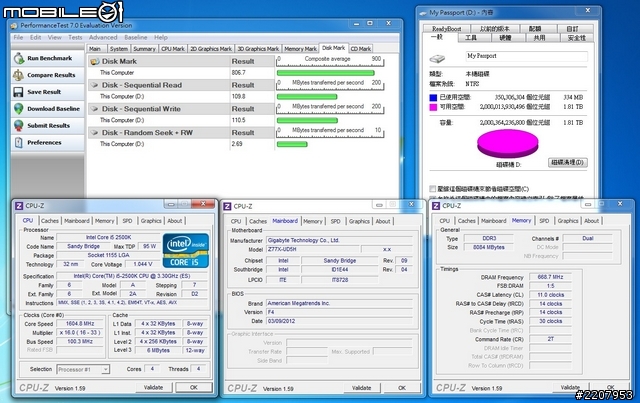Switch to the Summary tab in PerformanceTest
This screenshot has width=640, height=403.
(x=144, y=49)
